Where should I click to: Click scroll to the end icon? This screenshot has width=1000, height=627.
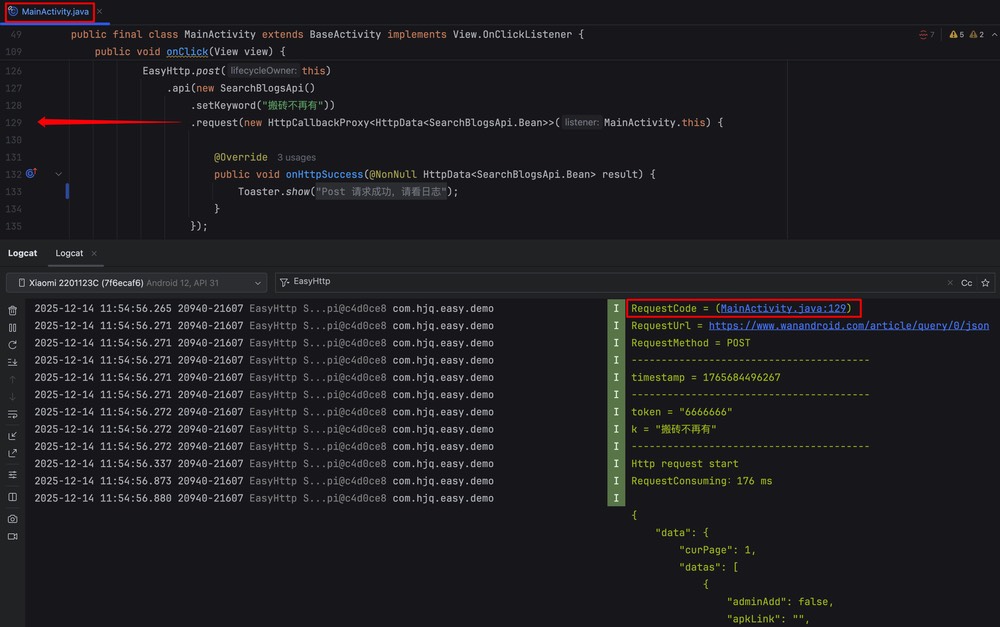[x=12, y=362]
